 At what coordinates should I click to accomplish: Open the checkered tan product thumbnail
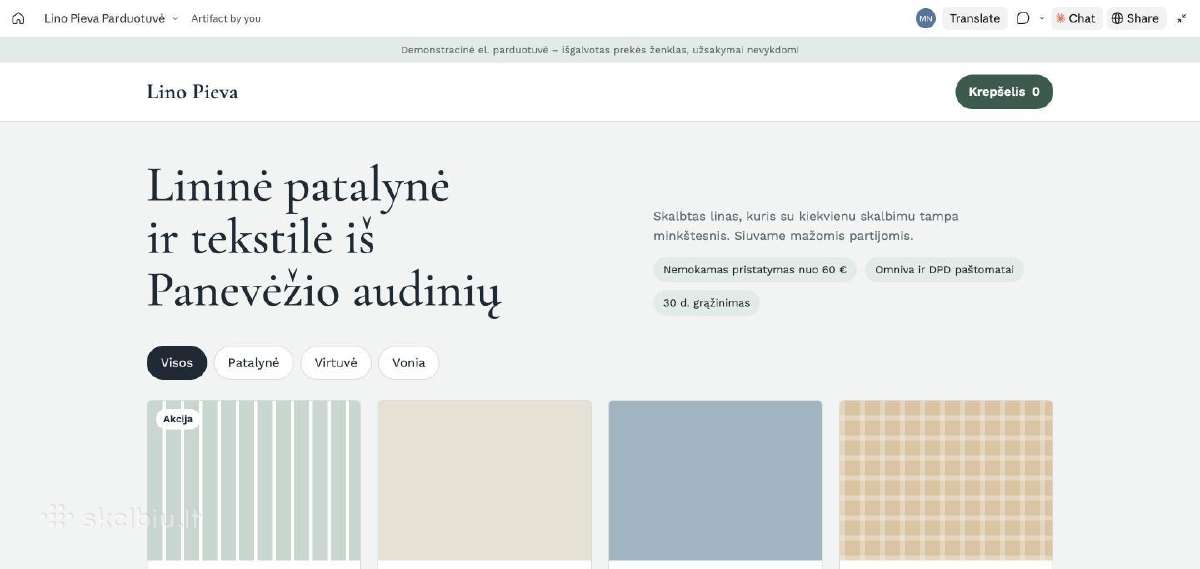[946, 481]
